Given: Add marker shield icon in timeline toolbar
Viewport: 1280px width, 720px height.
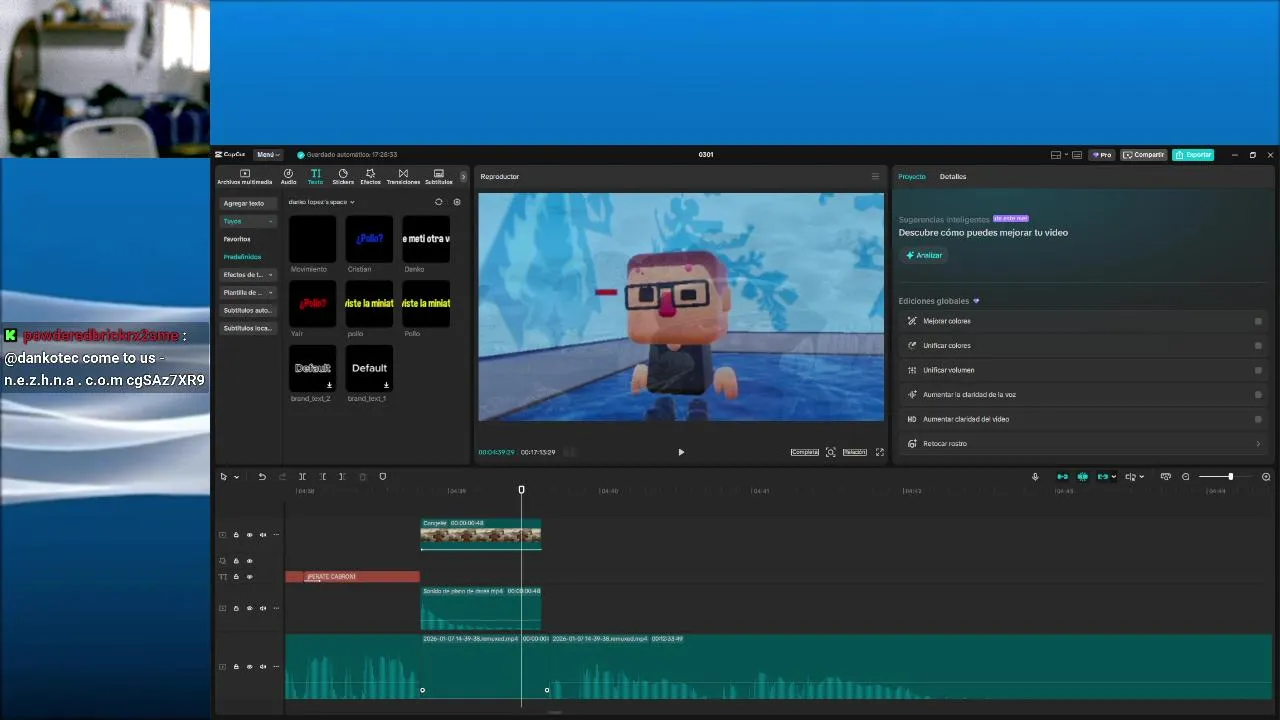Looking at the screenshot, I should click(x=382, y=477).
